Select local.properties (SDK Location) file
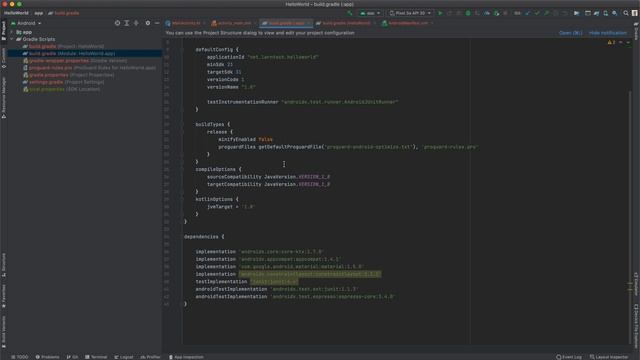Screen dimensions: 640x360 point(85,89)
